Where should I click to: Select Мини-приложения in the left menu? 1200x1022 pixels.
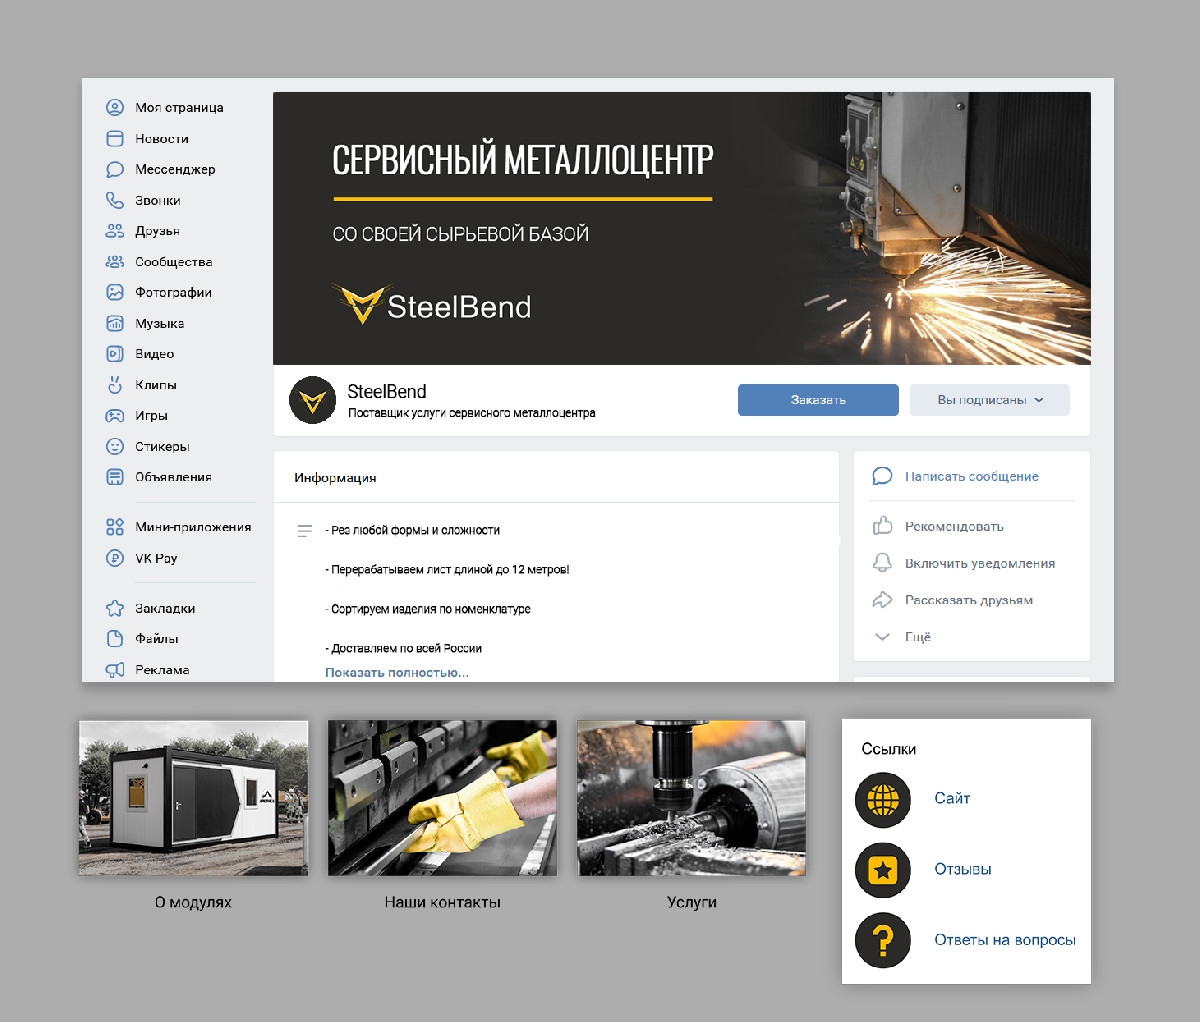coord(193,527)
